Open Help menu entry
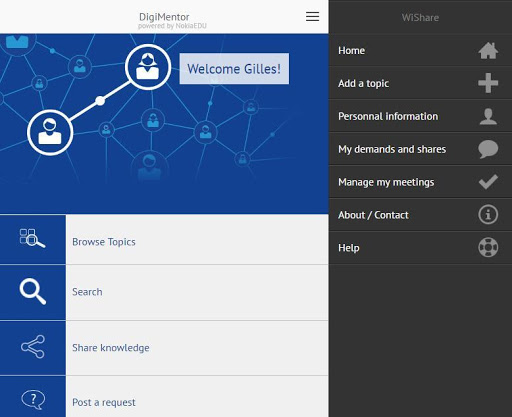Image resolution: width=512 pixels, height=417 pixels. point(420,248)
